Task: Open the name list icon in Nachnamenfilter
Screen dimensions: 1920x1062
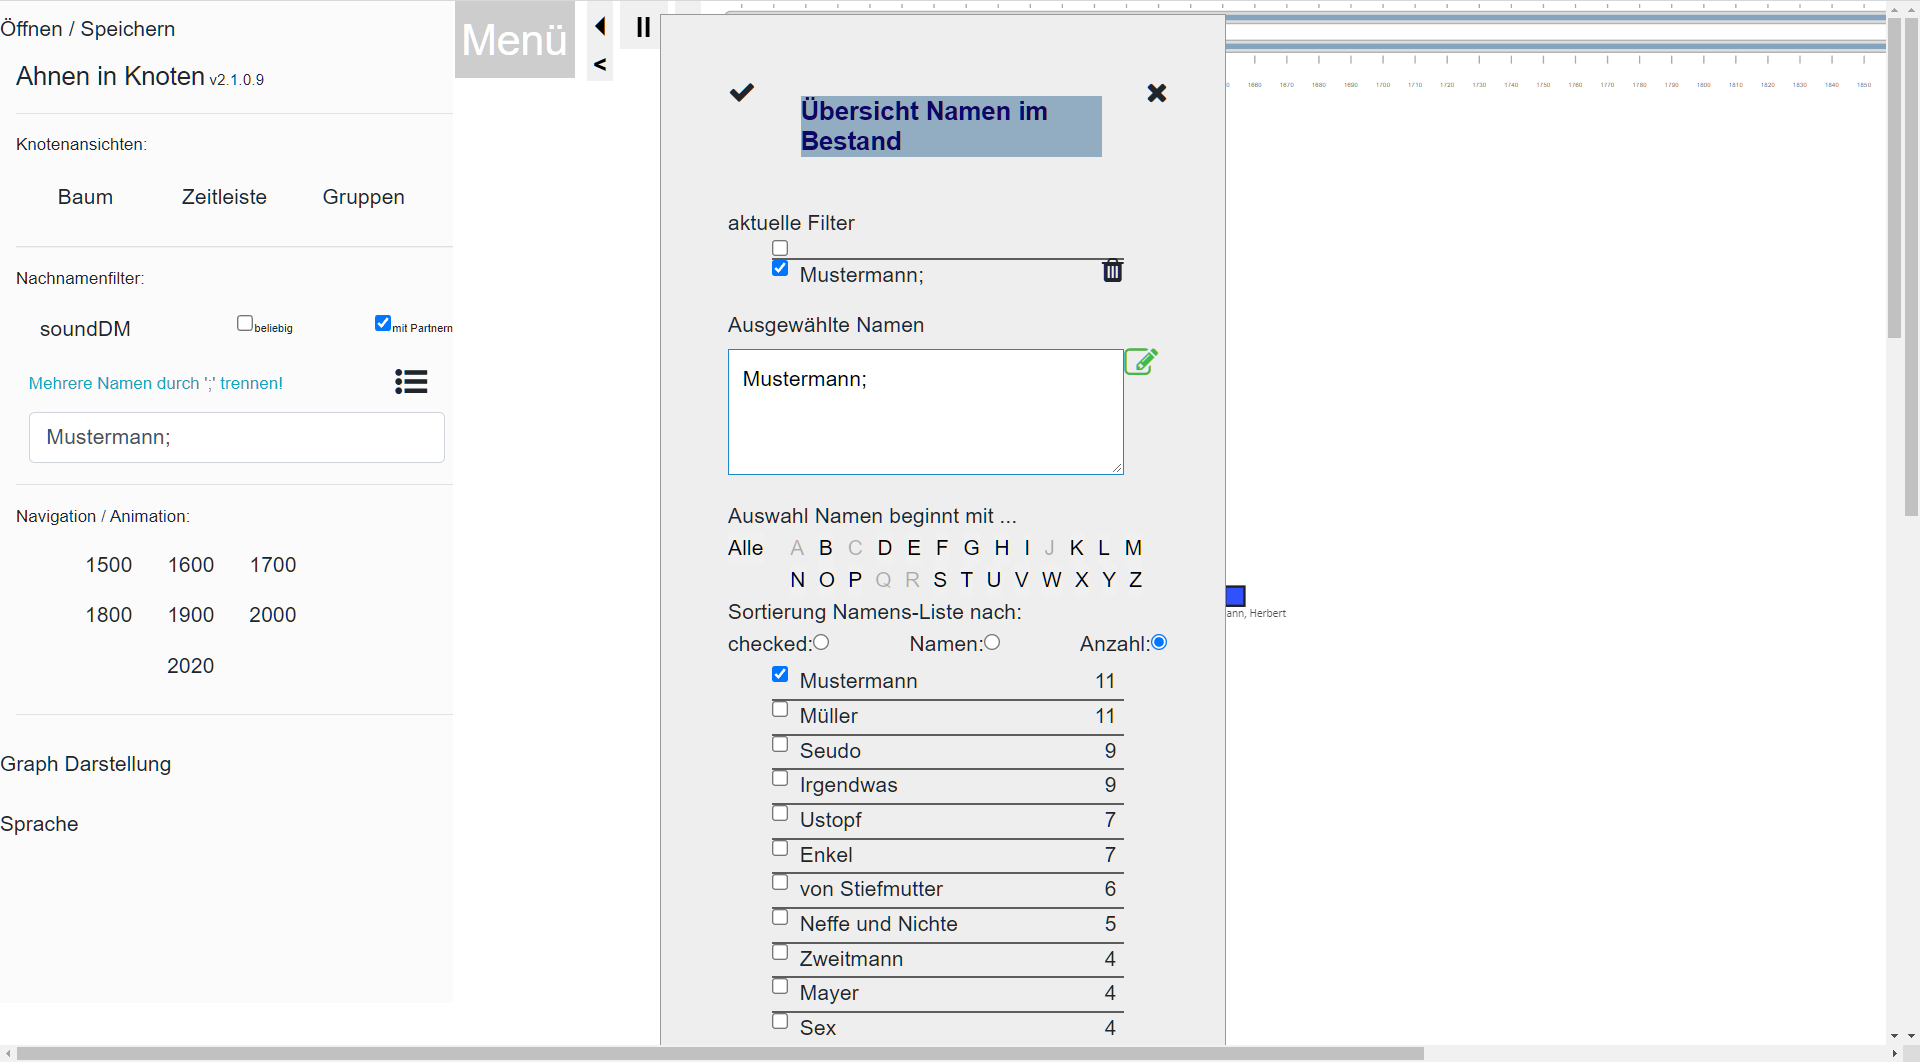Action: 411,382
